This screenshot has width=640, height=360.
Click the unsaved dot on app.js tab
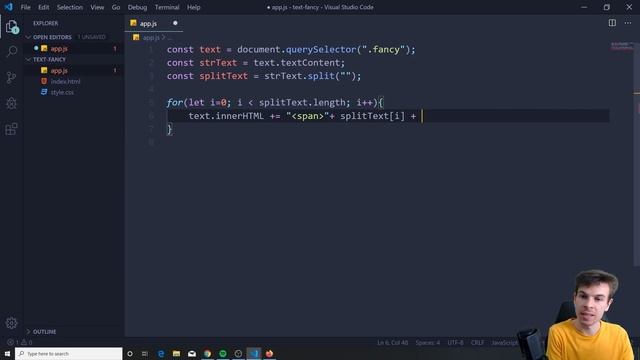click(175, 23)
